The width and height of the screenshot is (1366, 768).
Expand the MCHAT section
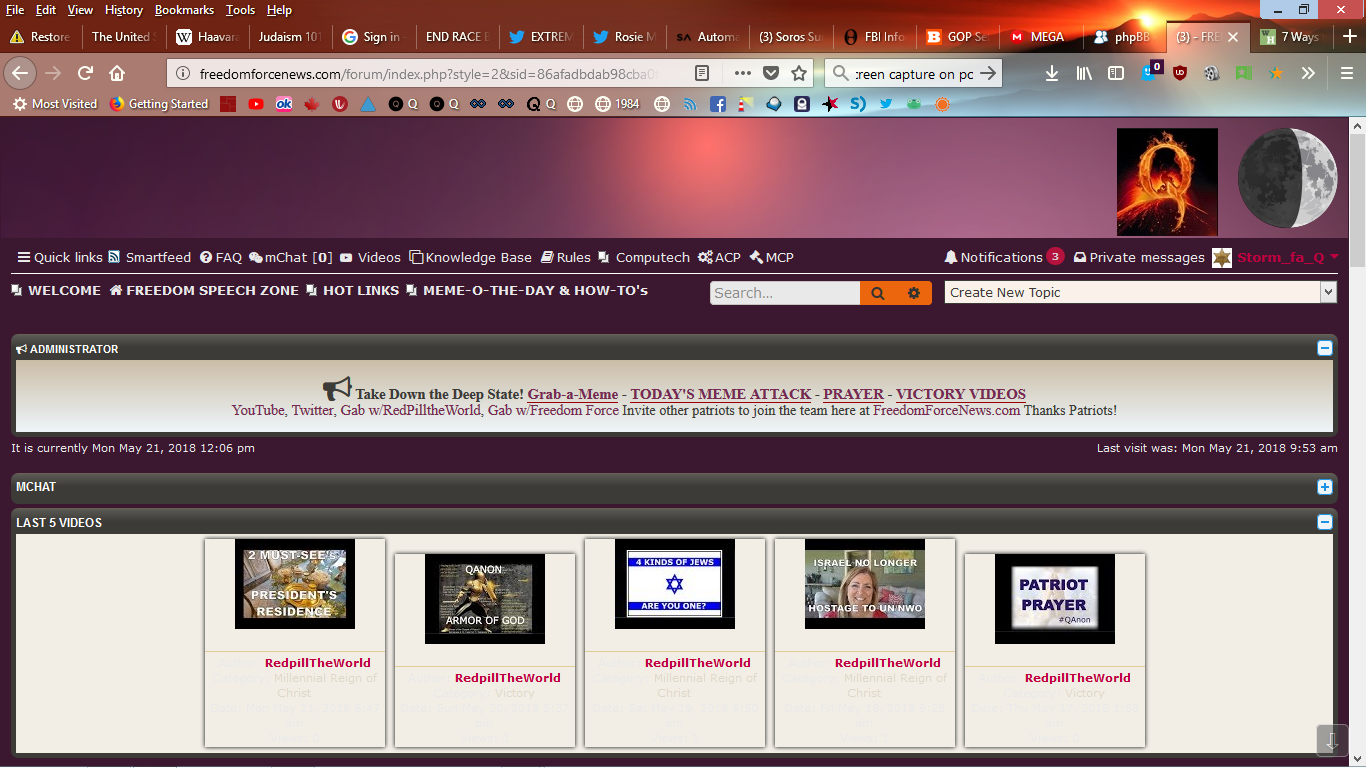(x=1324, y=487)
